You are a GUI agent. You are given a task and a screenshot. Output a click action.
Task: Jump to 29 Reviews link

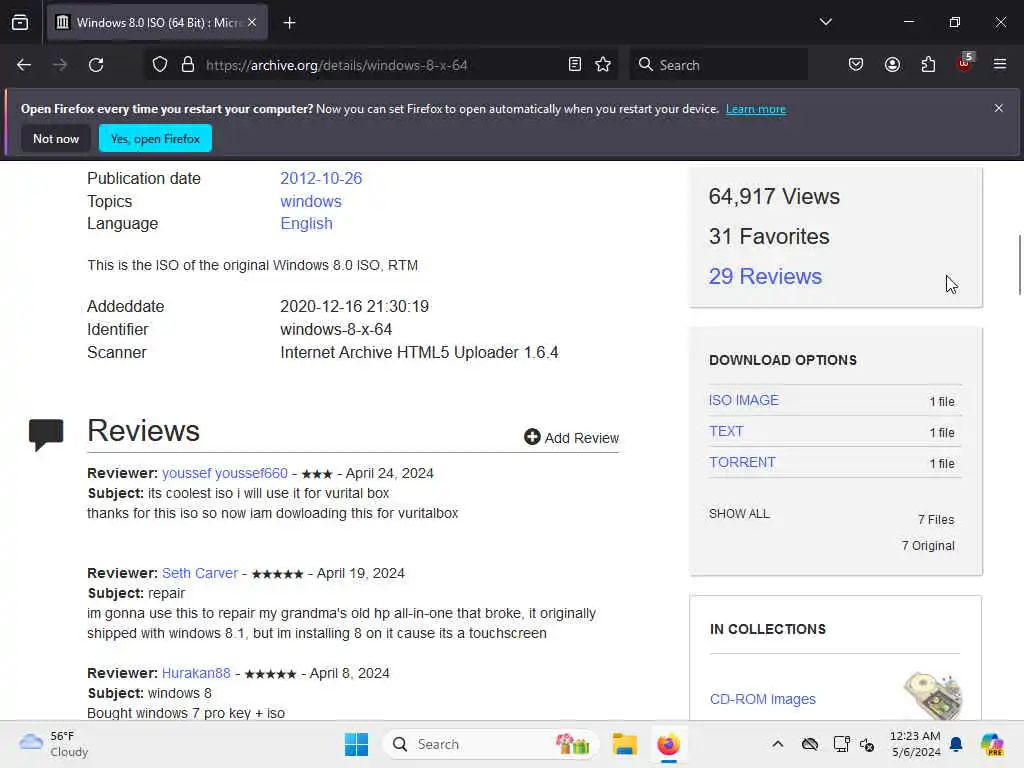(765, 276)
